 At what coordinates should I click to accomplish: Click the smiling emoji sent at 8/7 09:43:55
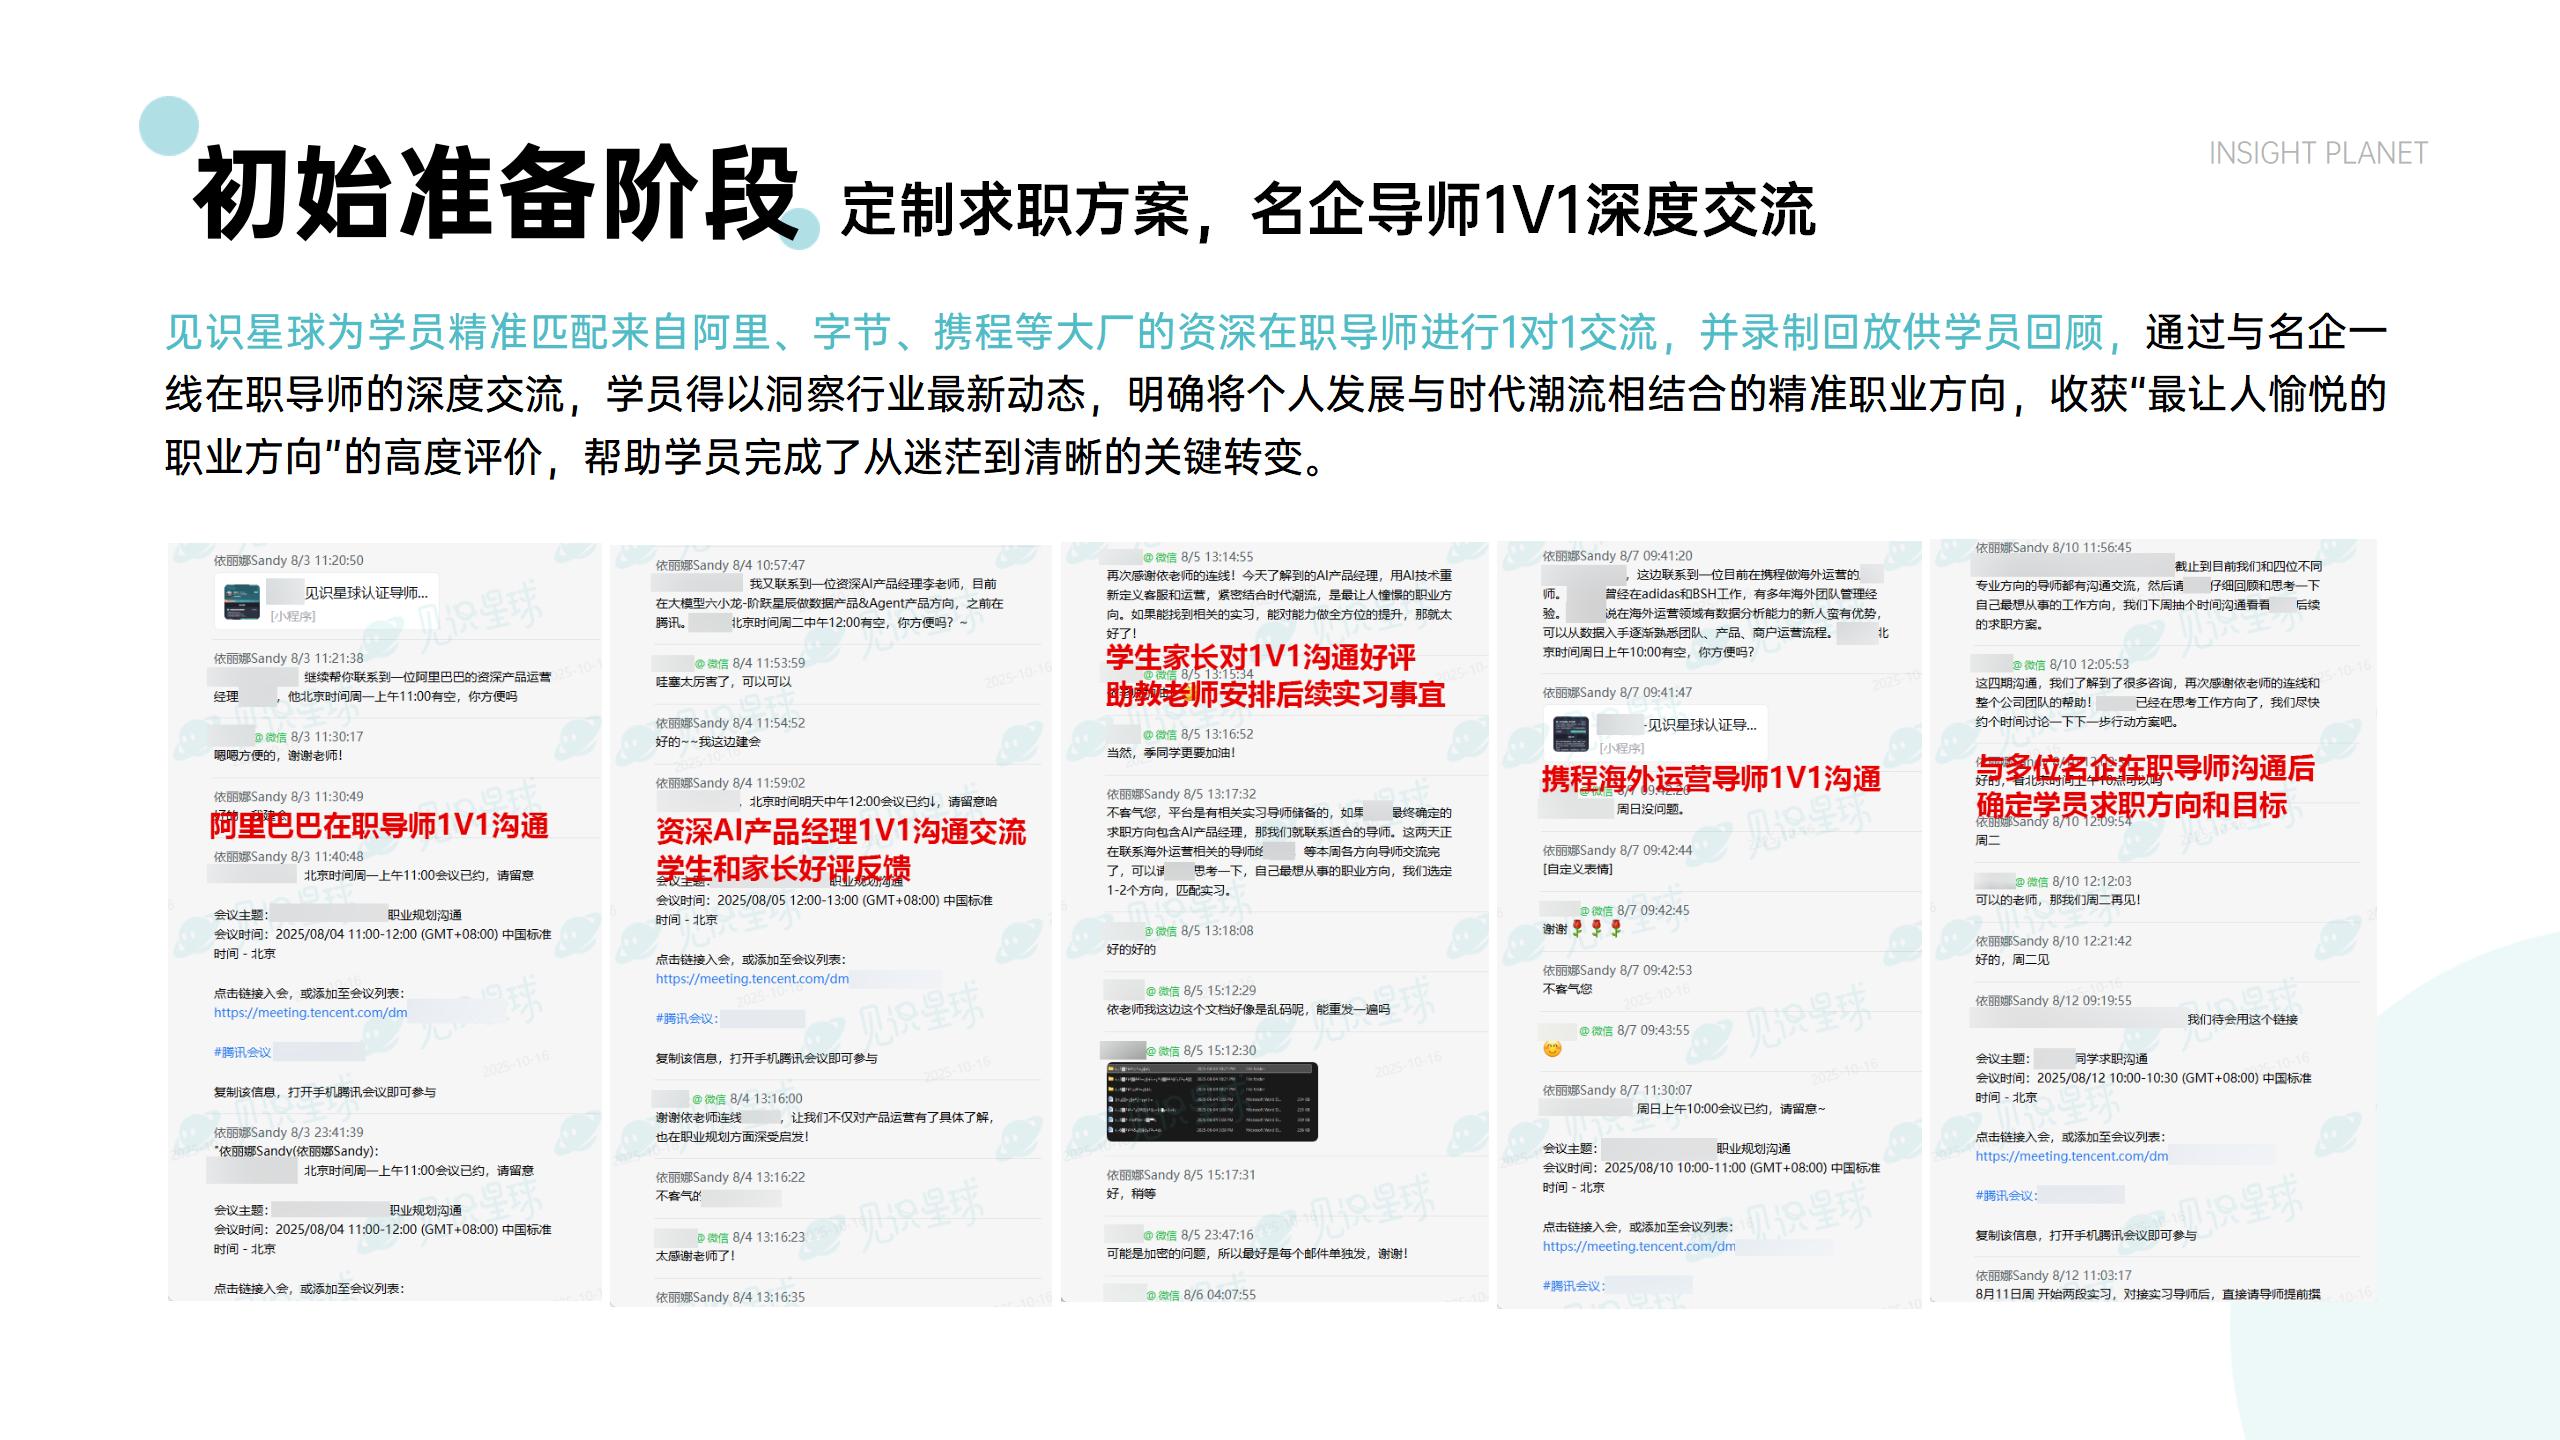tap(1552, 1049)
